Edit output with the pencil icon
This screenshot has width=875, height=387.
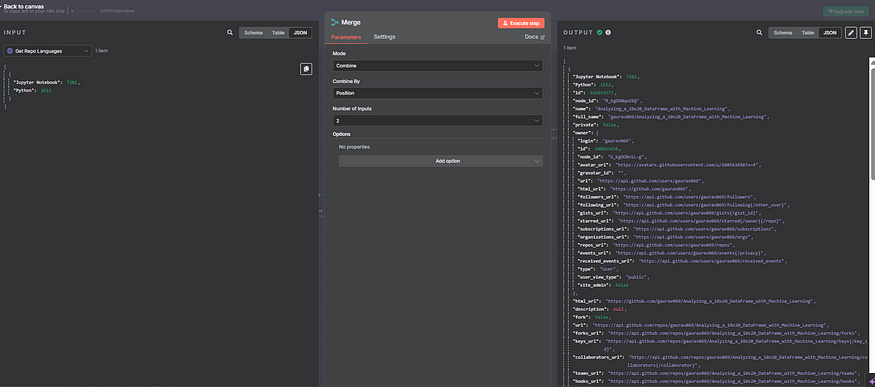[x=850, y=33]
